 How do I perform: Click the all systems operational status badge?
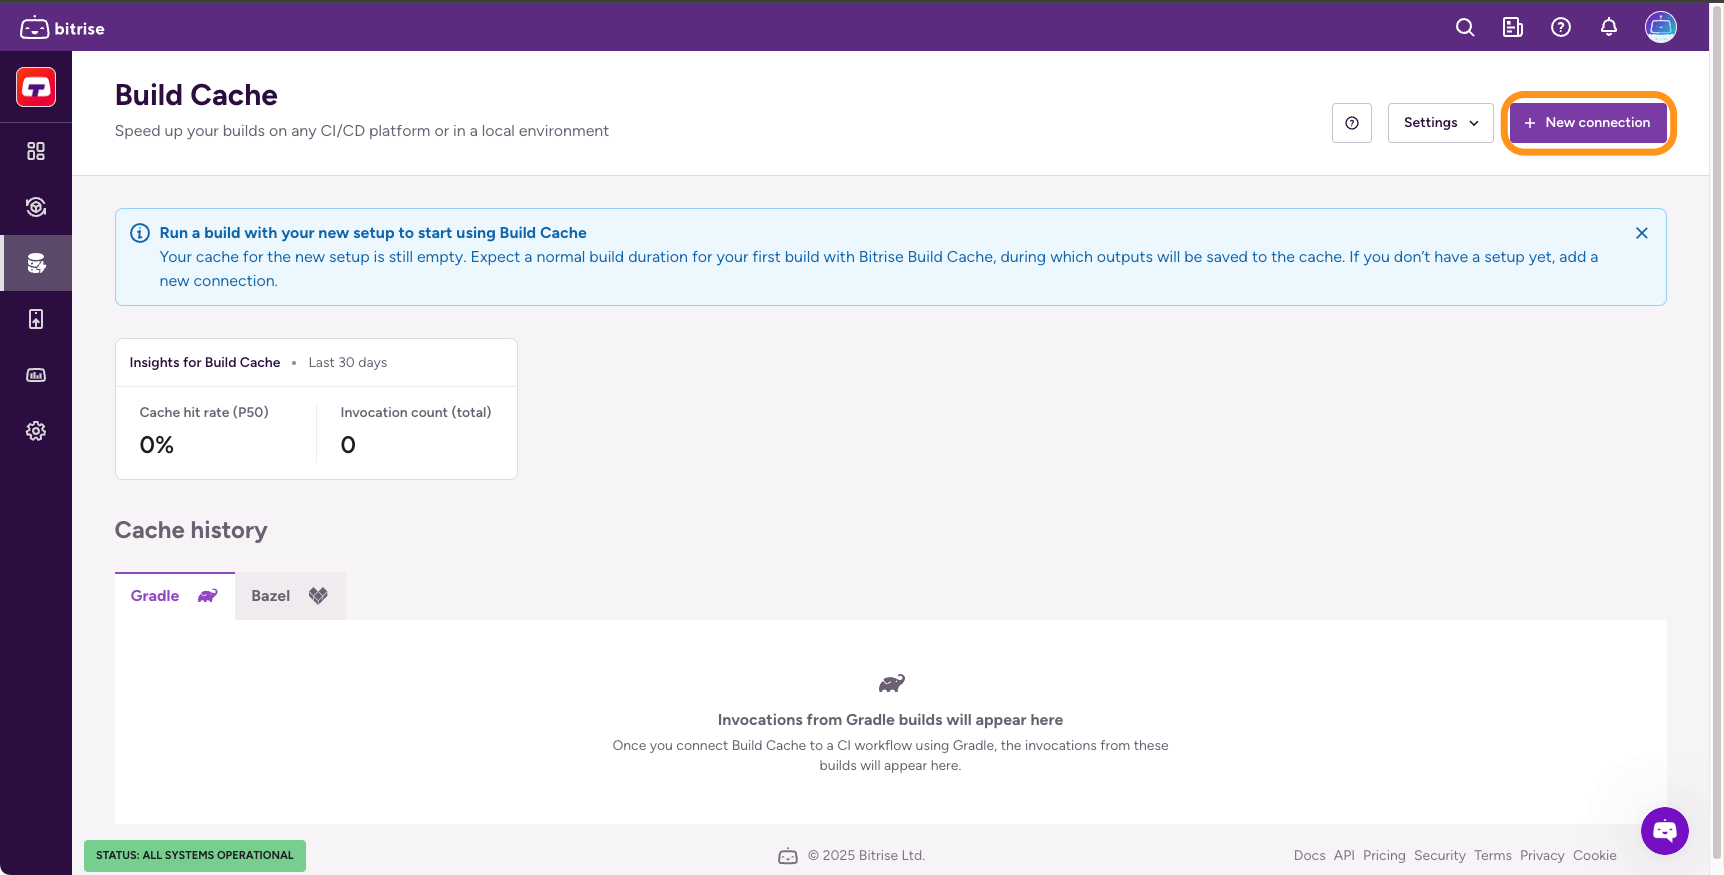click(195, 856)
